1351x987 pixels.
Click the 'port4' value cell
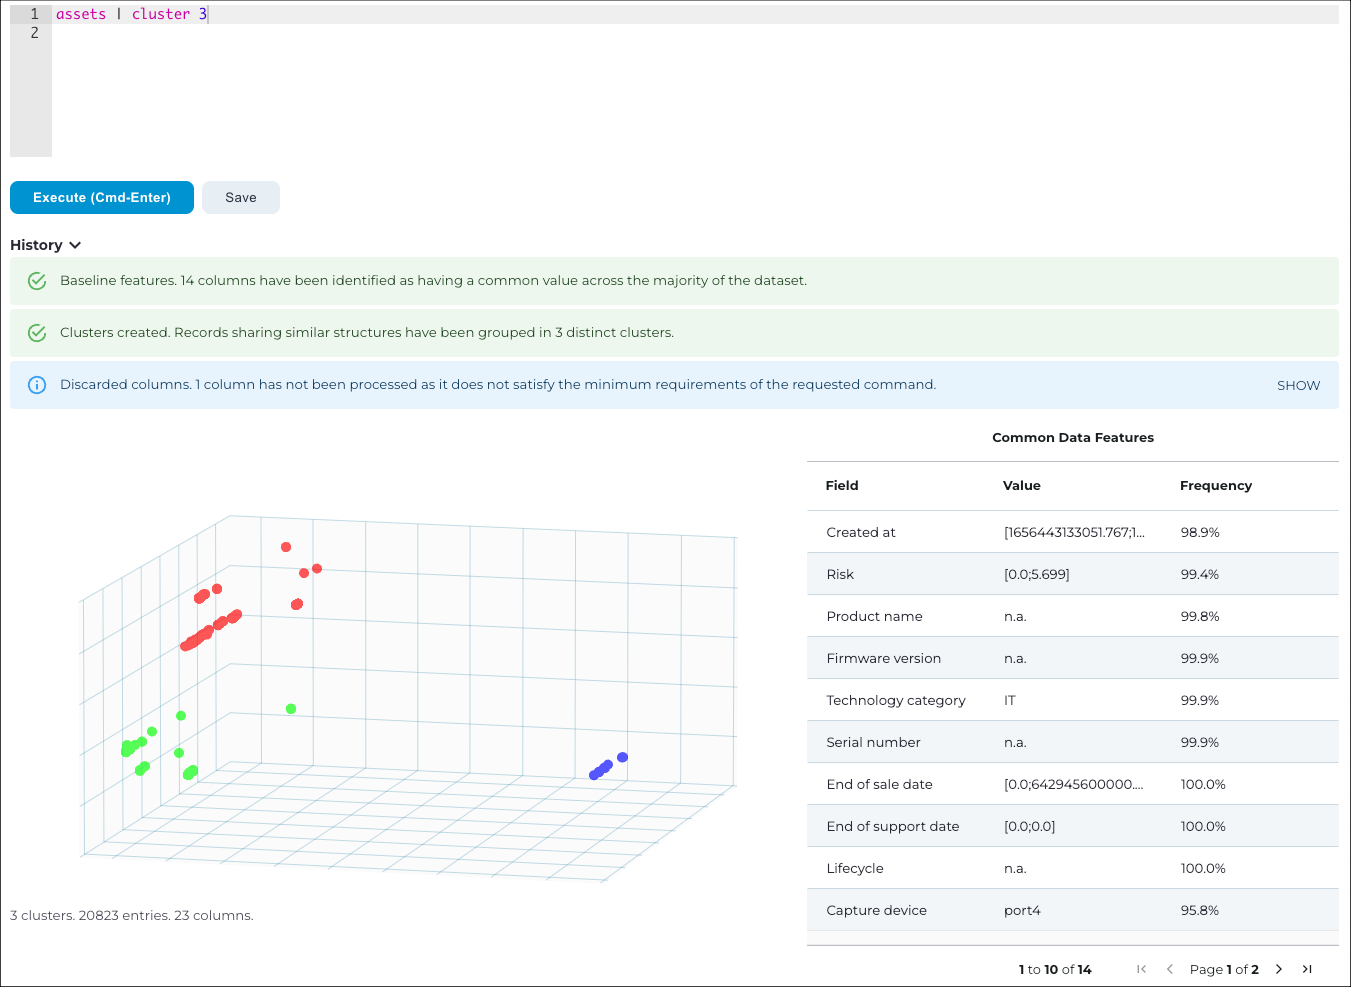pyautogui.click(x=1022, y=910)
